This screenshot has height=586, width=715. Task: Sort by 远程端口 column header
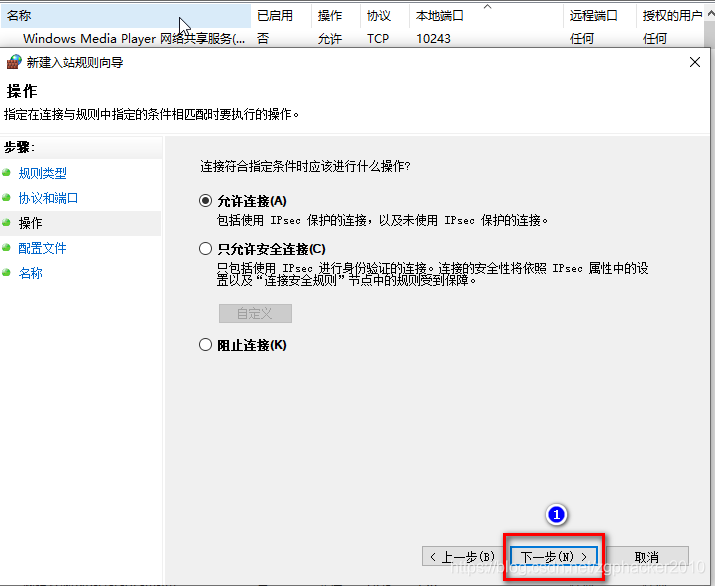[x=600, y=16]
